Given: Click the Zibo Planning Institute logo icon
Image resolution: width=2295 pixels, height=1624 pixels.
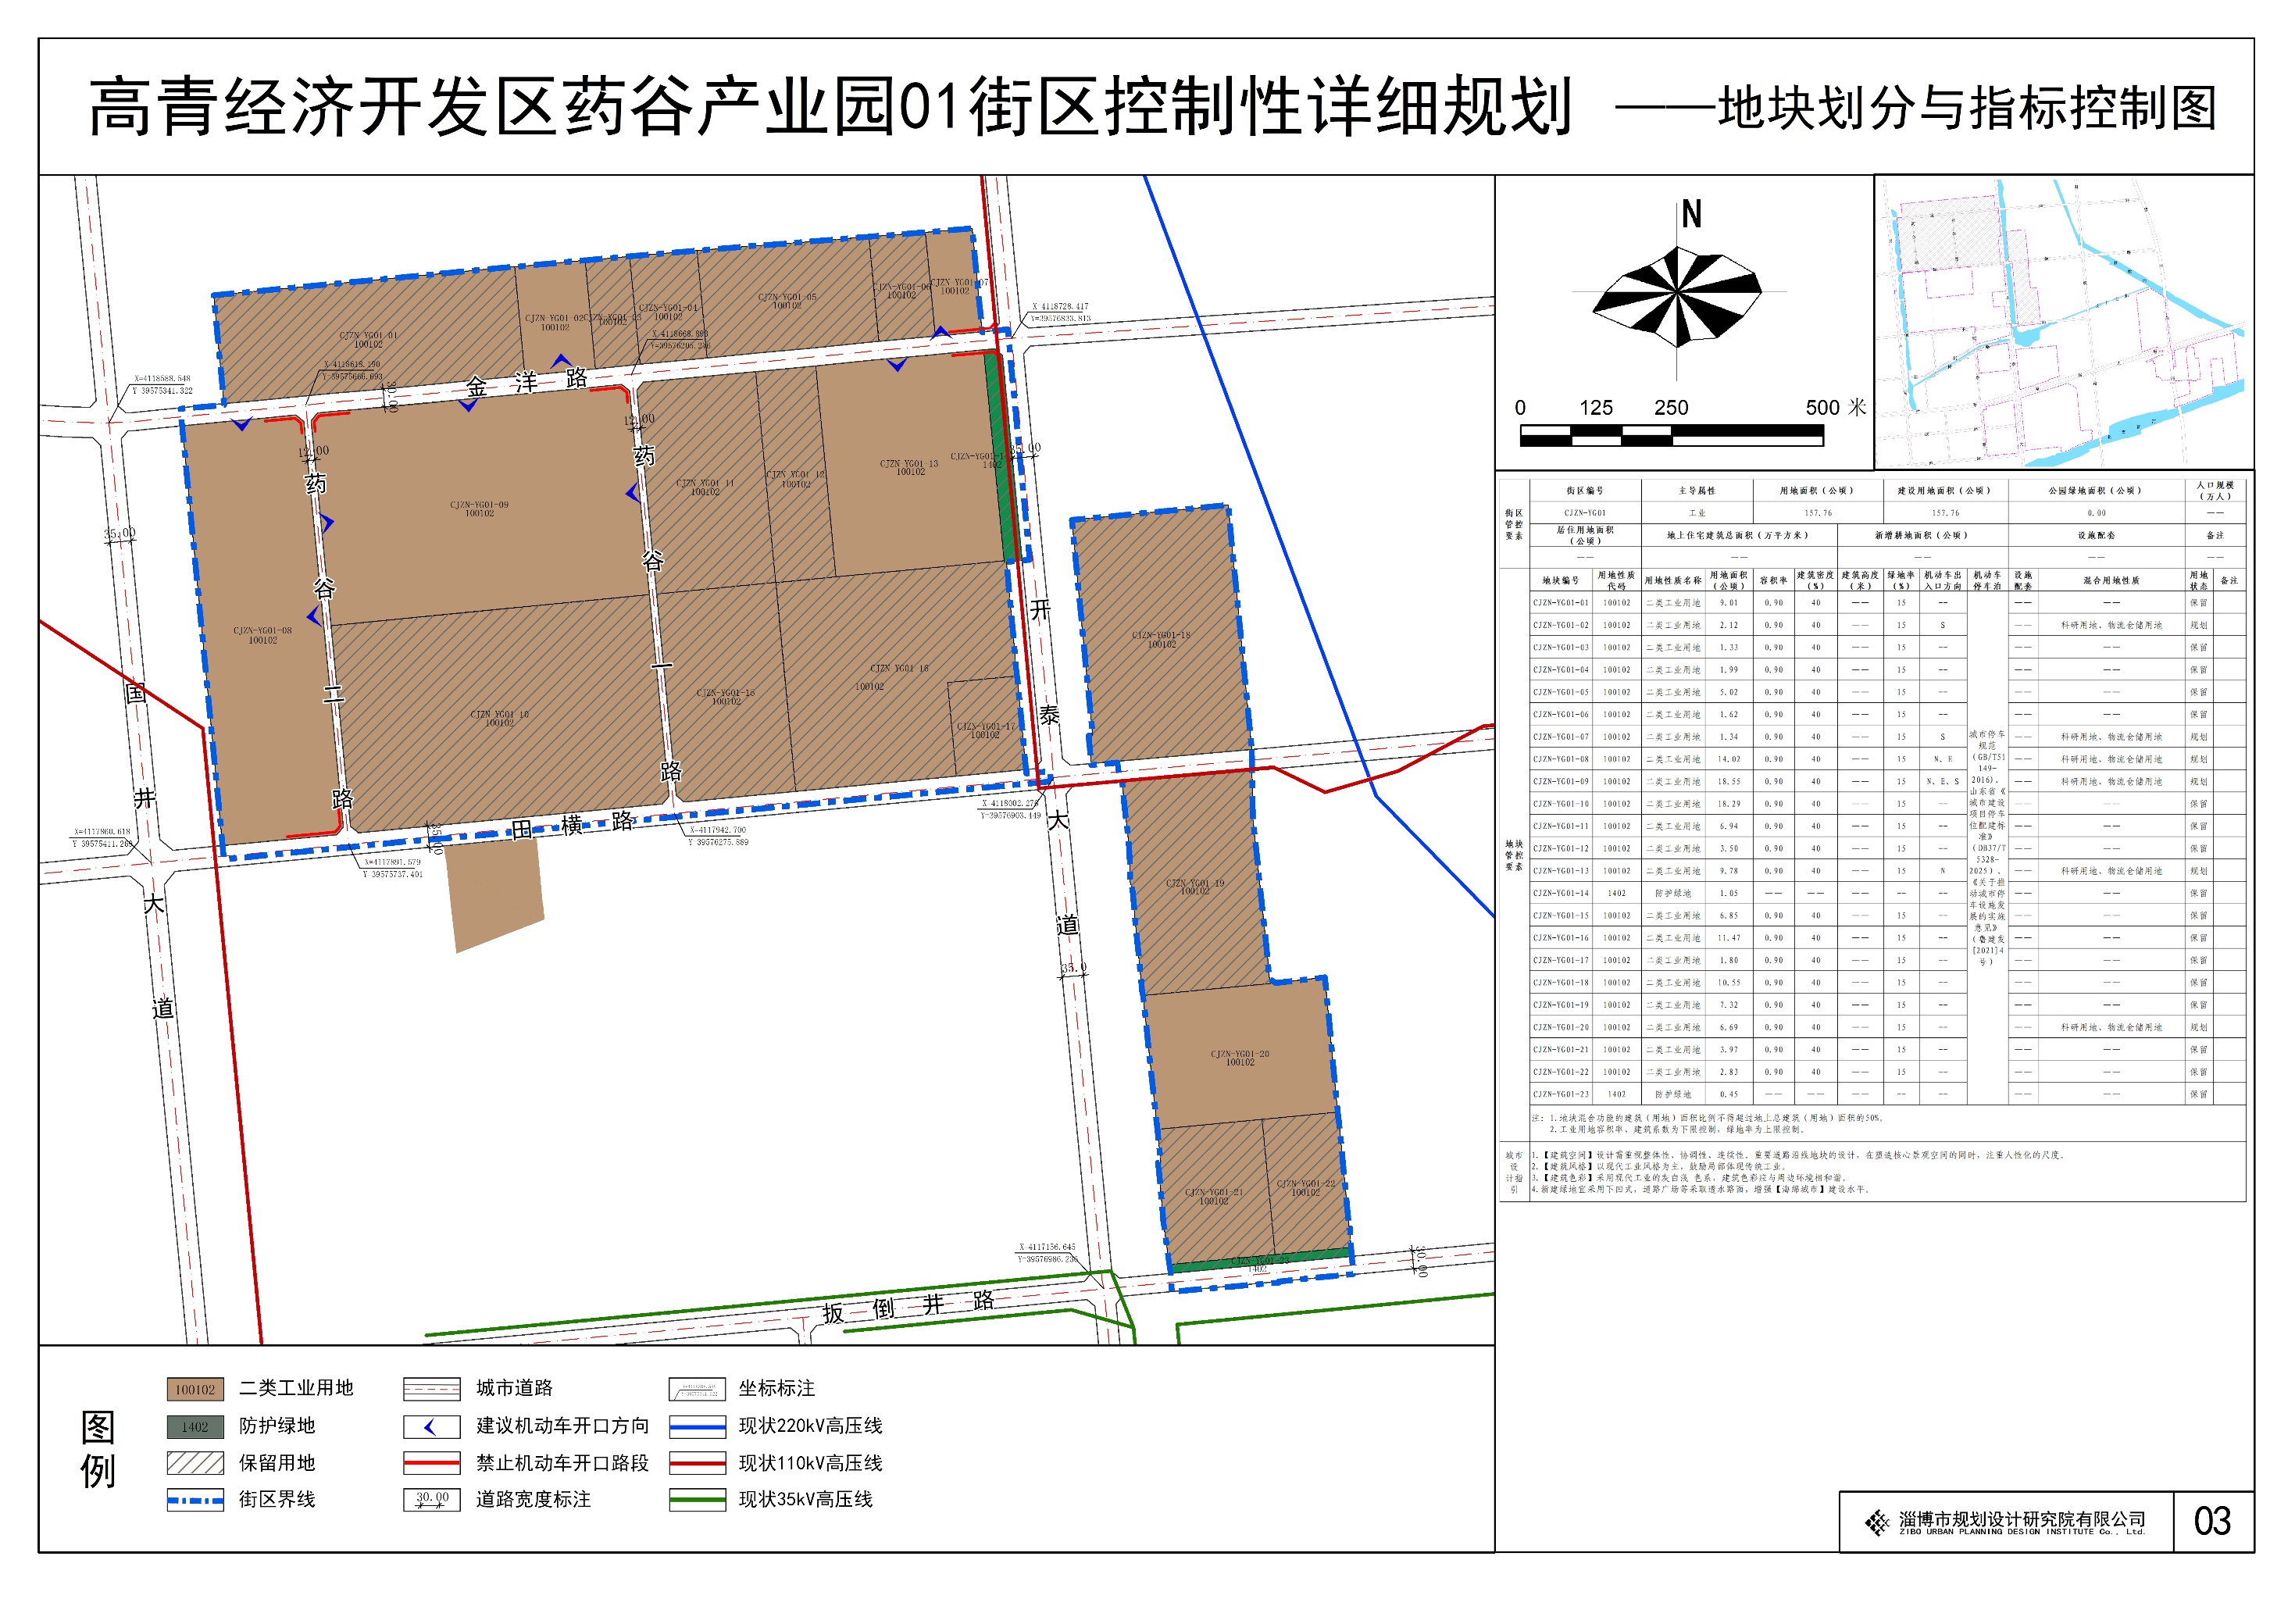Looking at the screenshot, I should 1877,1523.
